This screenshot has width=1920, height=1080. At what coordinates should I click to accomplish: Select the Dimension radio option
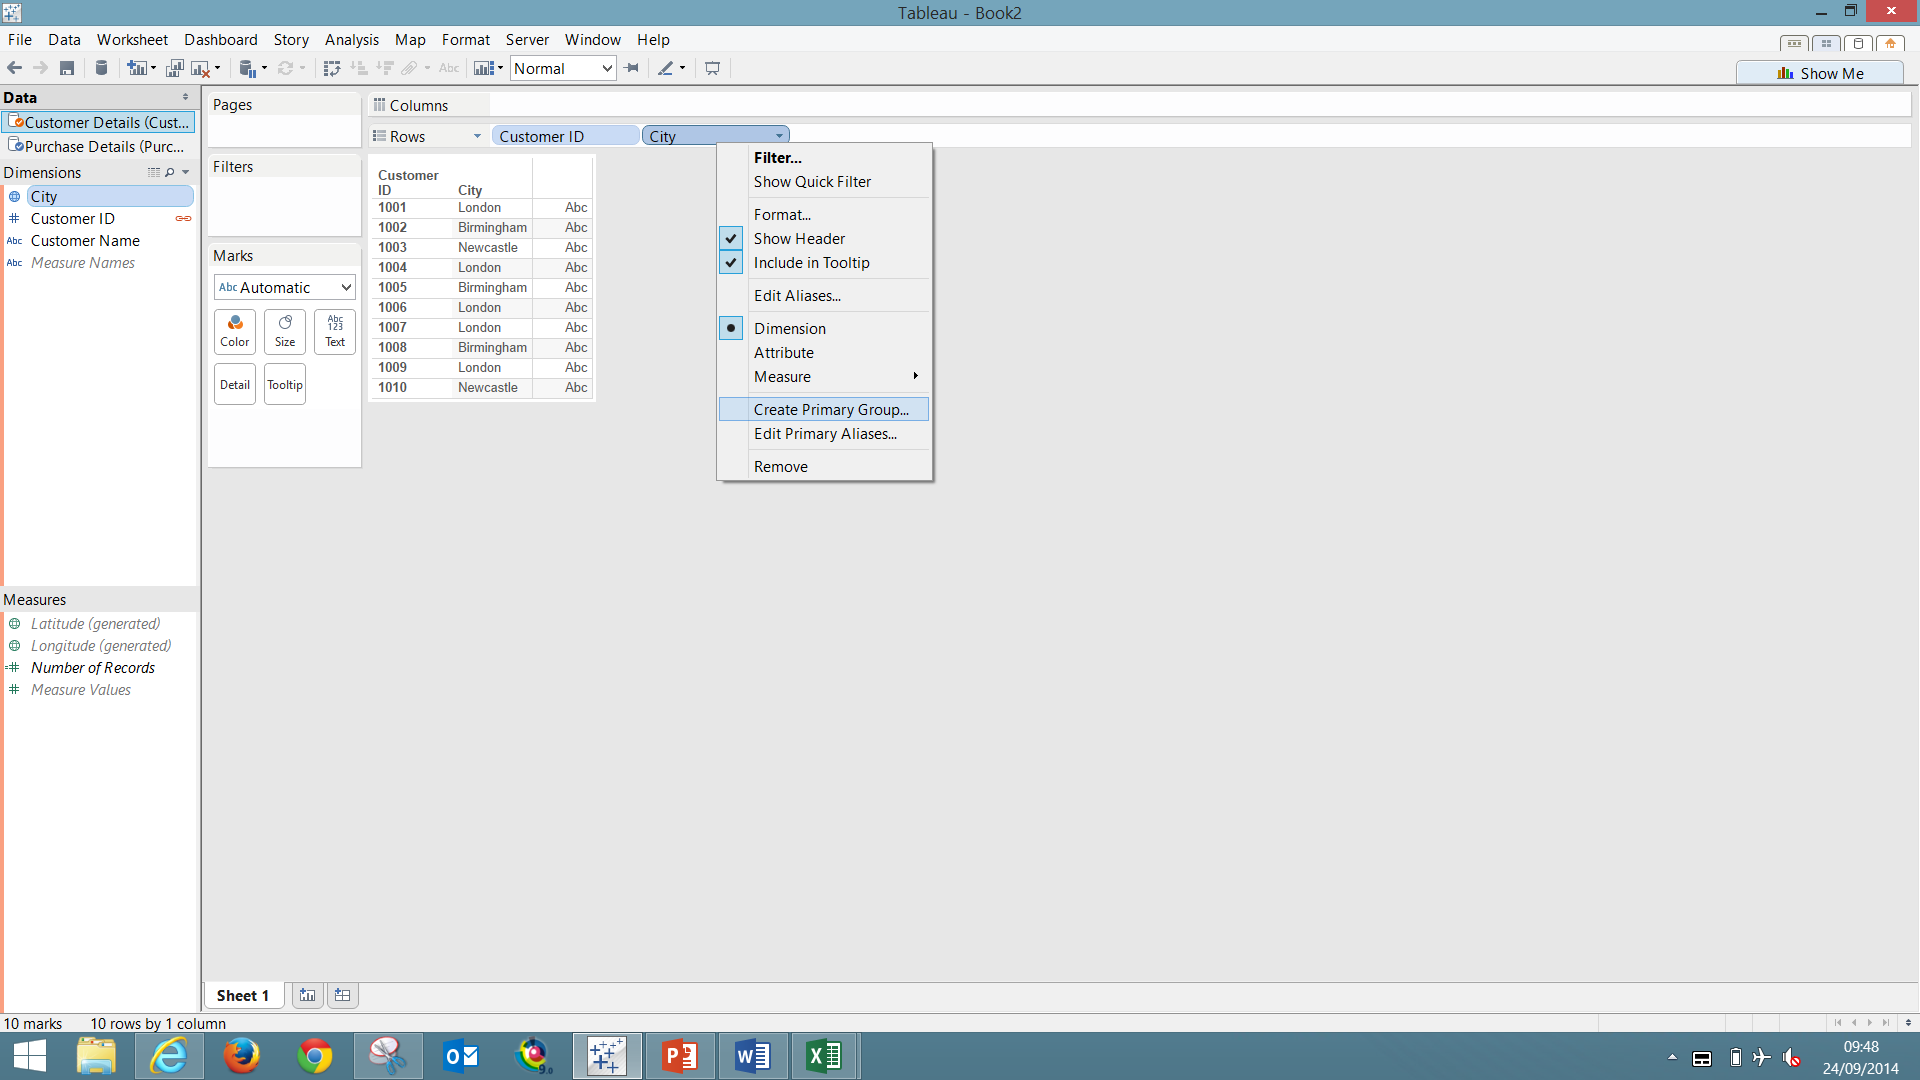point(789,329)
